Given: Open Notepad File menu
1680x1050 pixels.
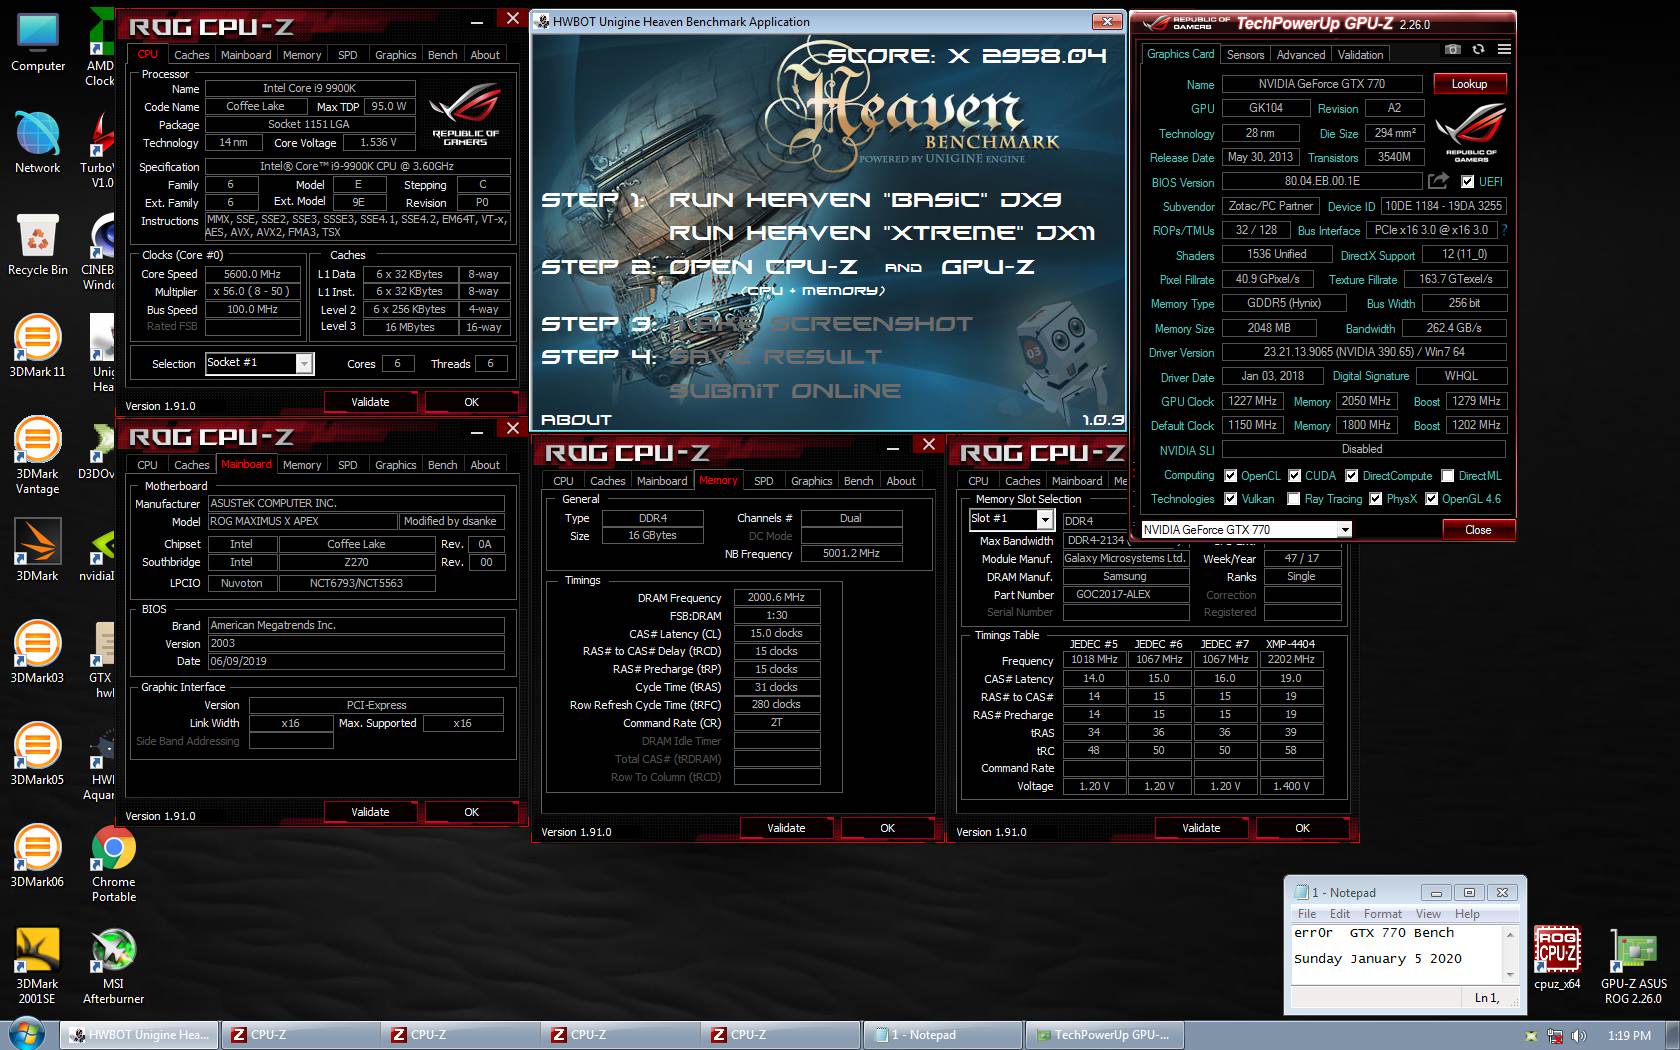Looking at the screenshot, I should pos(1306,914).
